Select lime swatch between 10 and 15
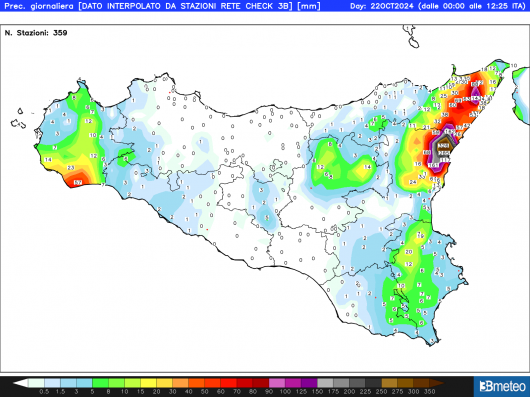Screen dimensions: 530x397 [x=132, y=383]
